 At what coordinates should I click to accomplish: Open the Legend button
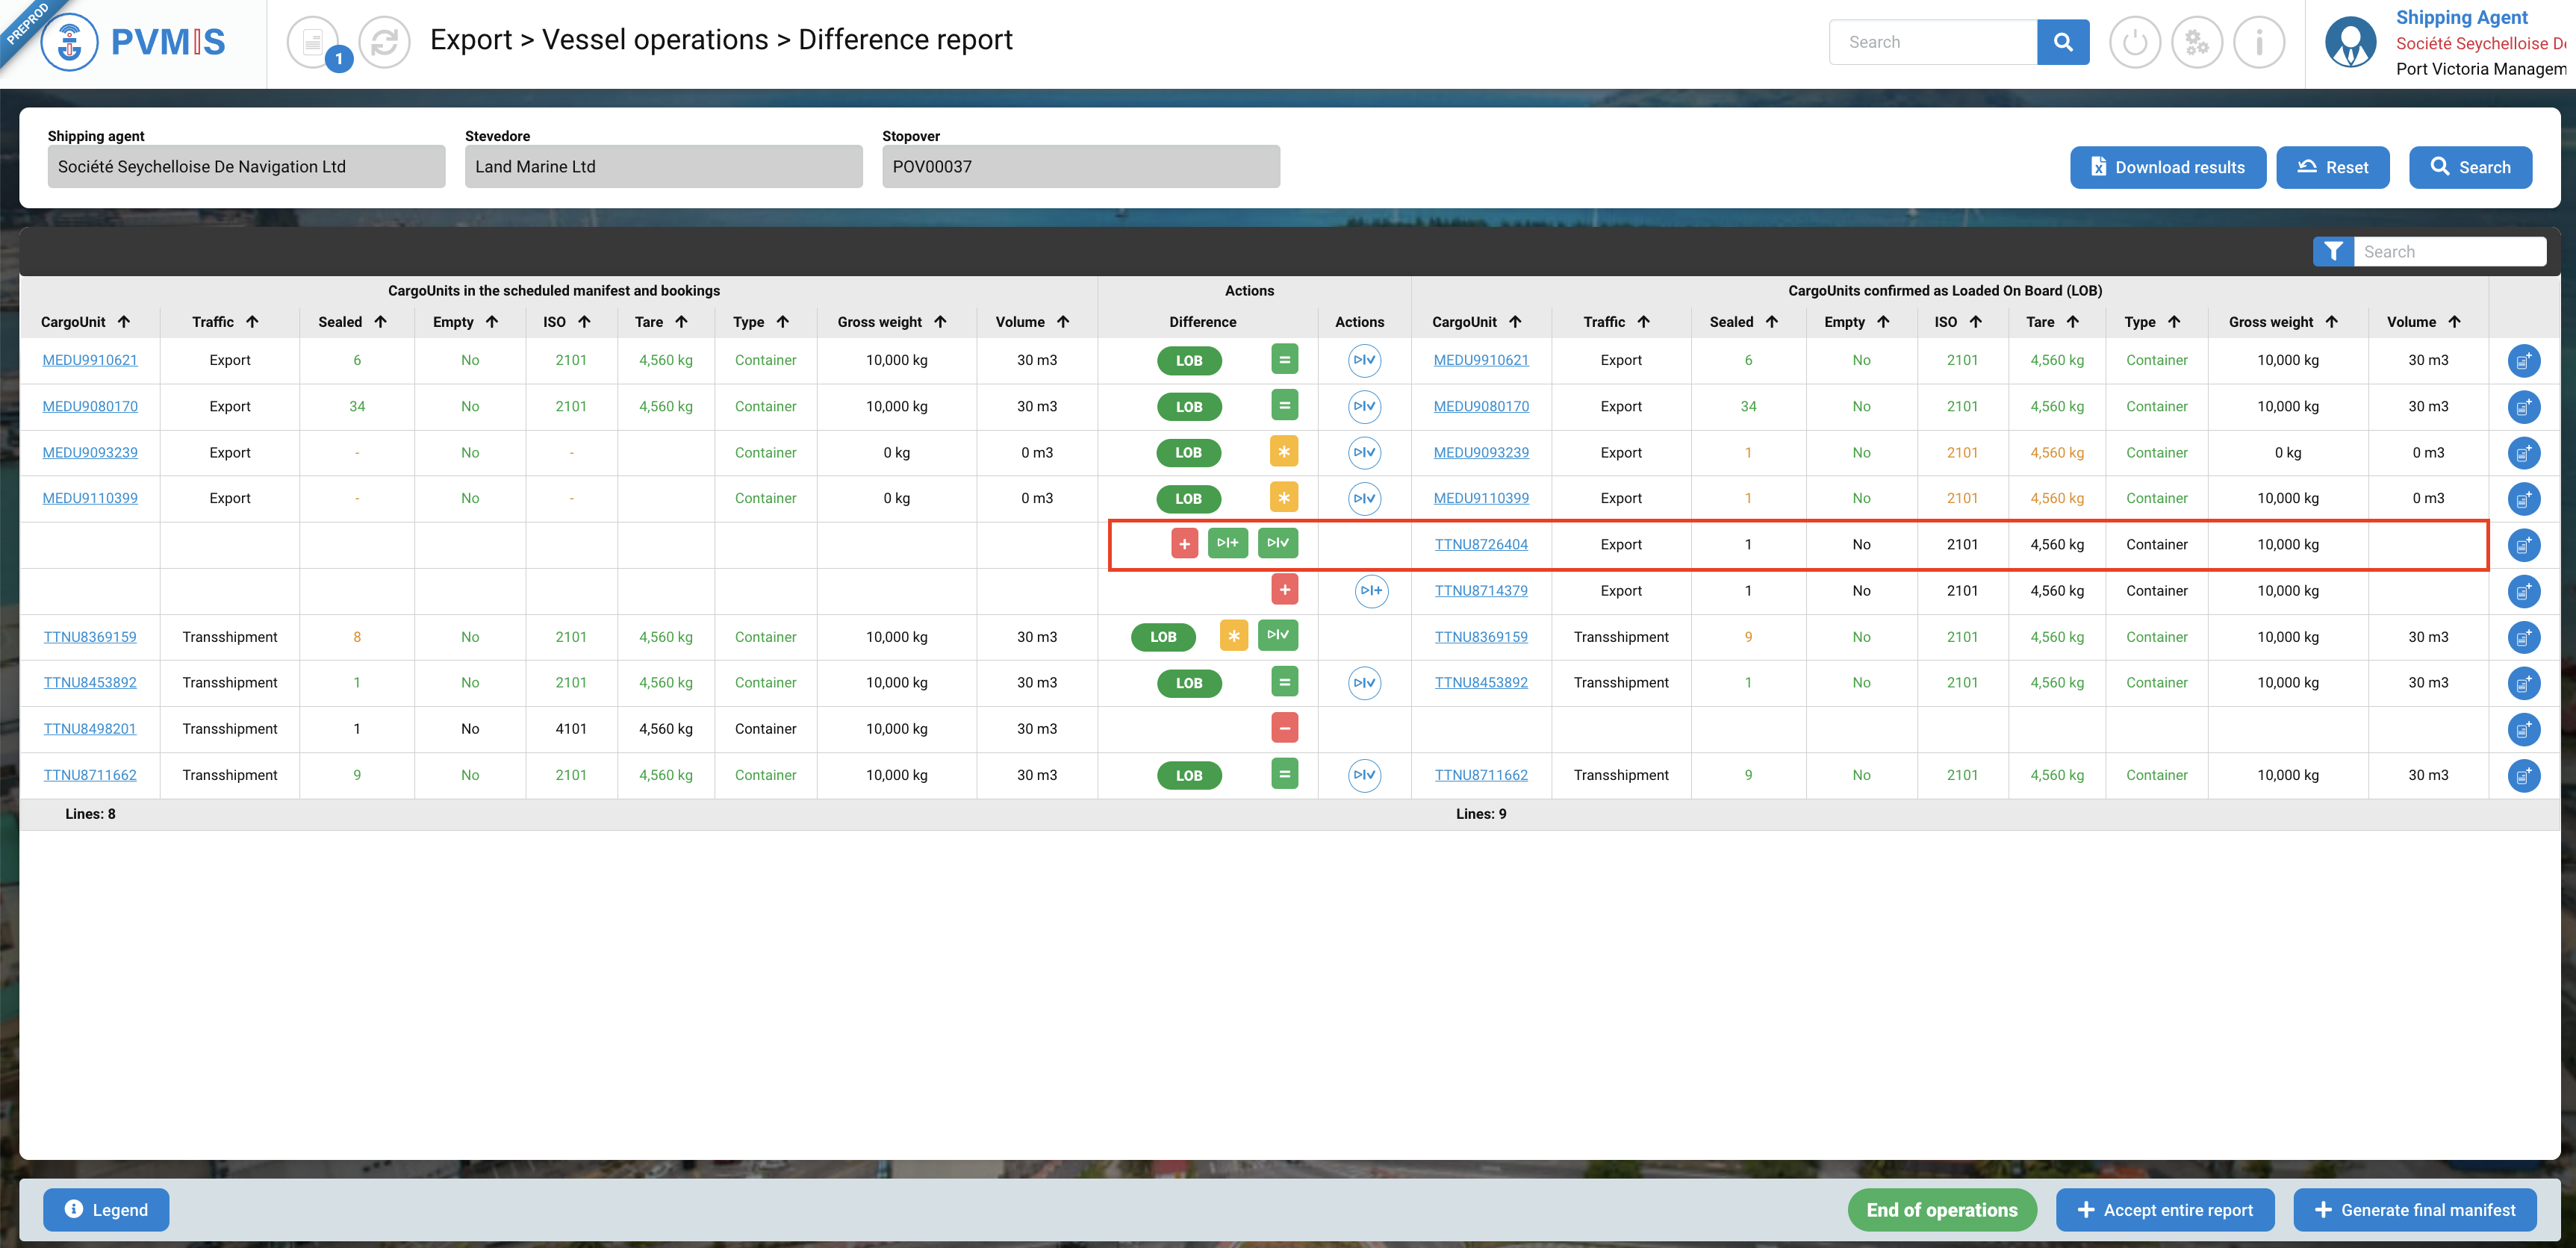tap(106, 1210)
